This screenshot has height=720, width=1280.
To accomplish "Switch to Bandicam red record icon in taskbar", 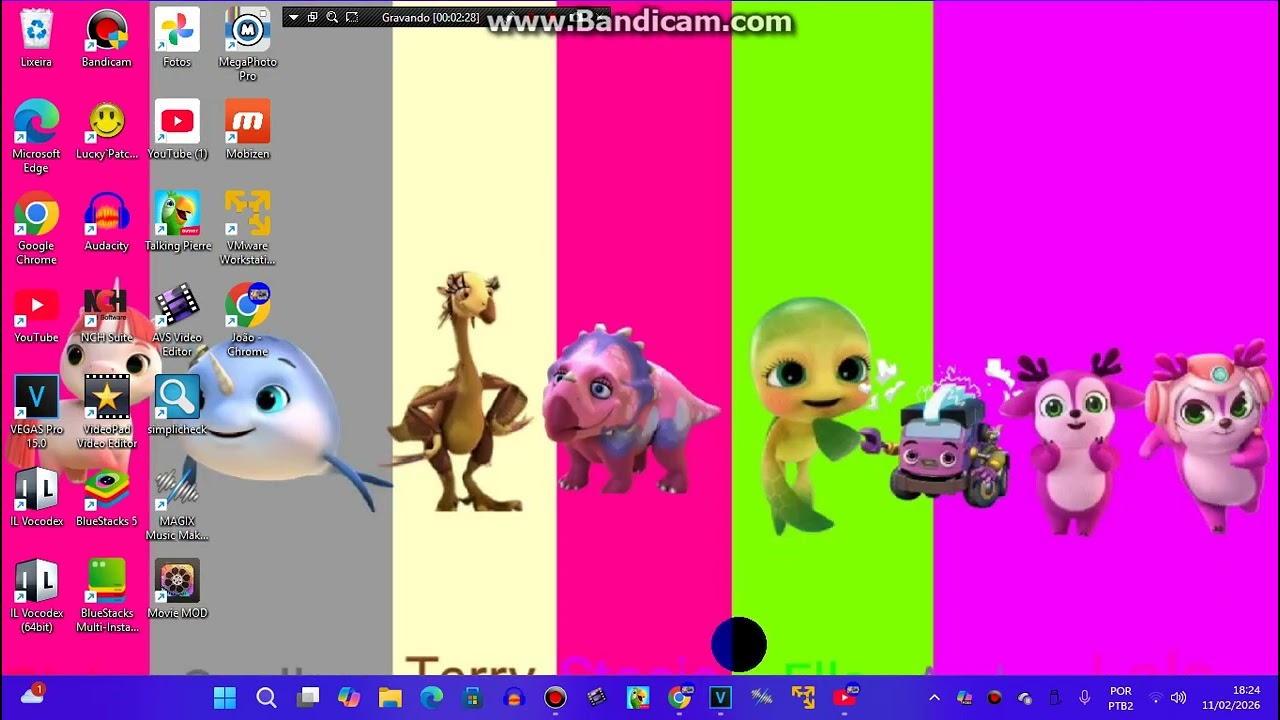I will pos(555,697).
